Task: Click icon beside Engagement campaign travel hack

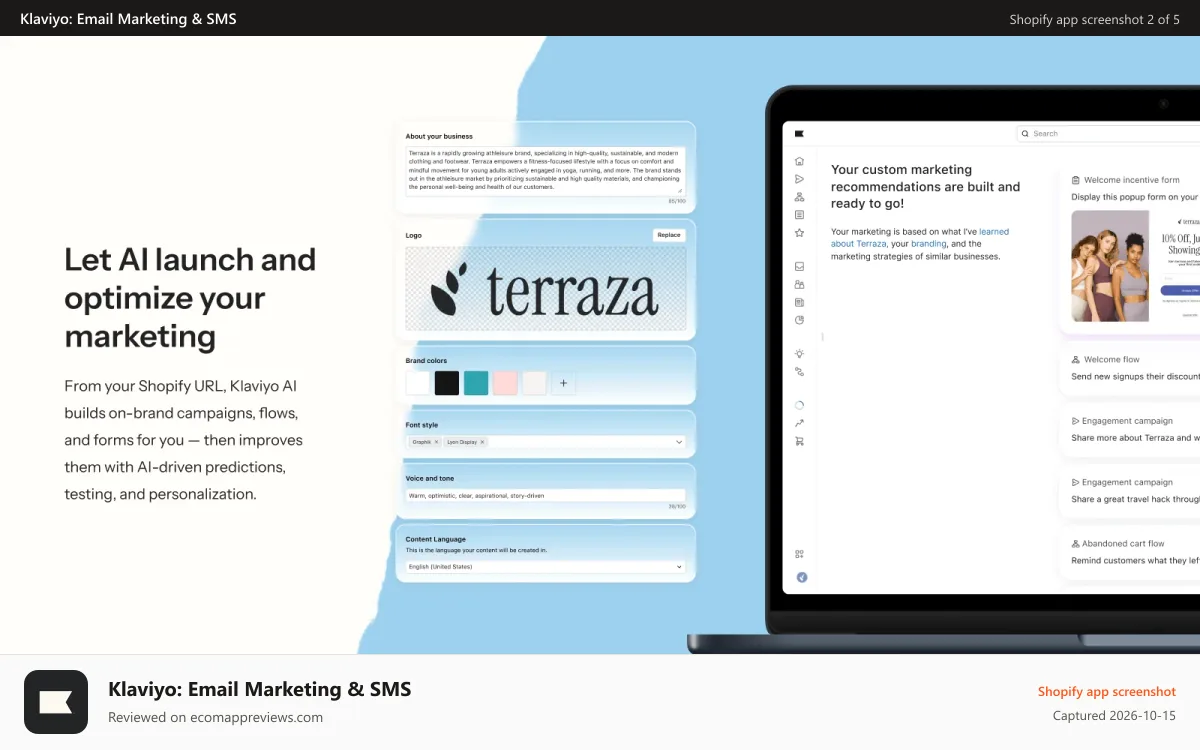Action: click(x=1075, y=482)
